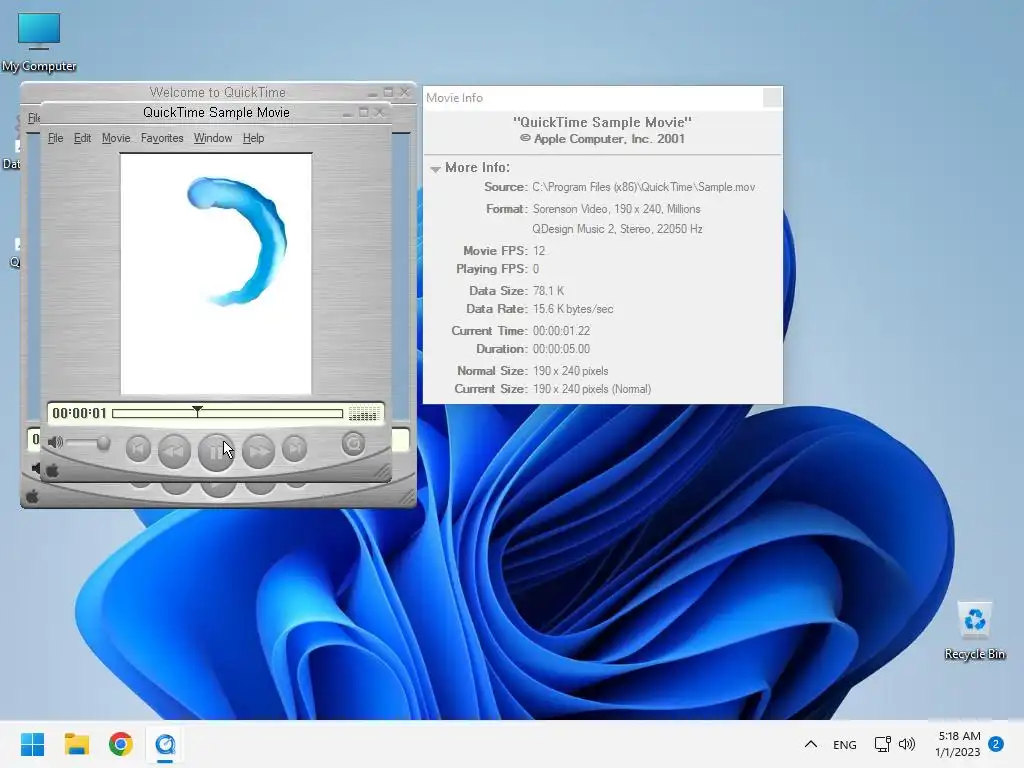The height and width of the screenshot is (768, 1024).
Task: Maximize the QuickTime Sample Movie window
Action: 364,112
